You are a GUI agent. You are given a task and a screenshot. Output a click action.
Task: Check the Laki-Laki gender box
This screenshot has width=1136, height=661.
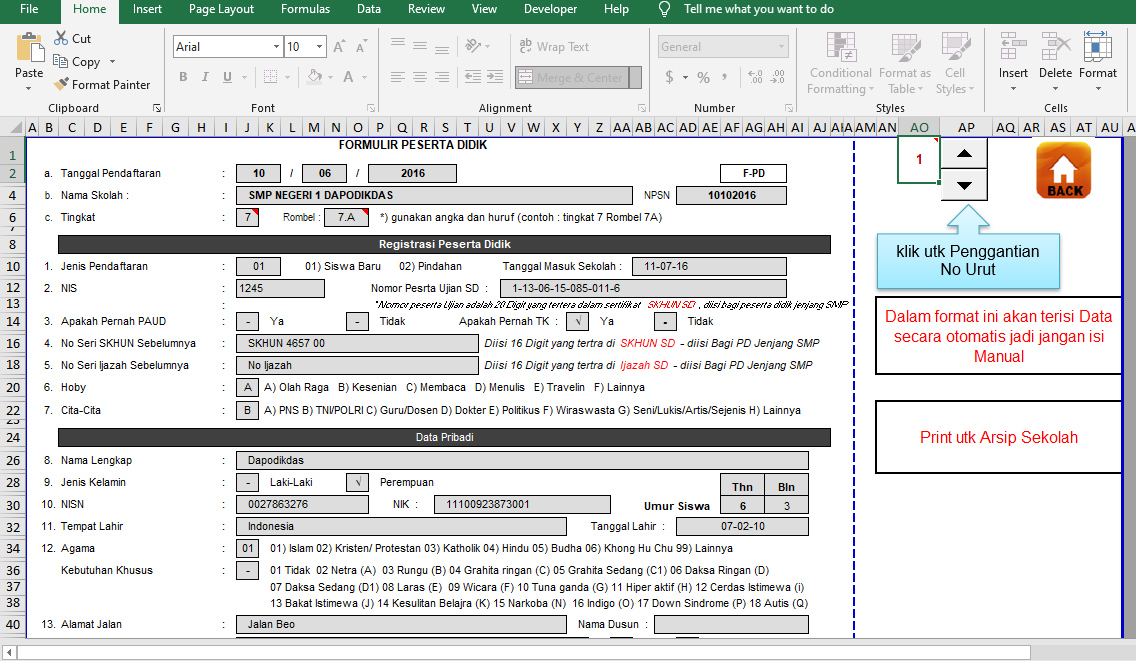(248, 482)
